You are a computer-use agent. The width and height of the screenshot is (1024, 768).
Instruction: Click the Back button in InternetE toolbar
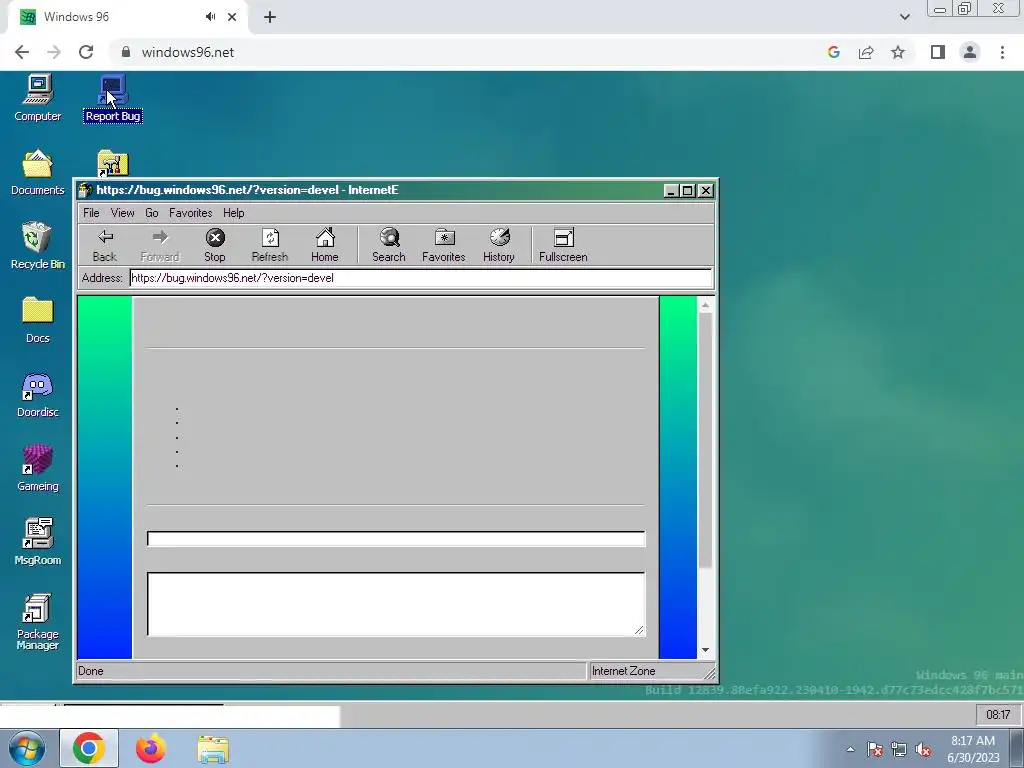[104, 246]
